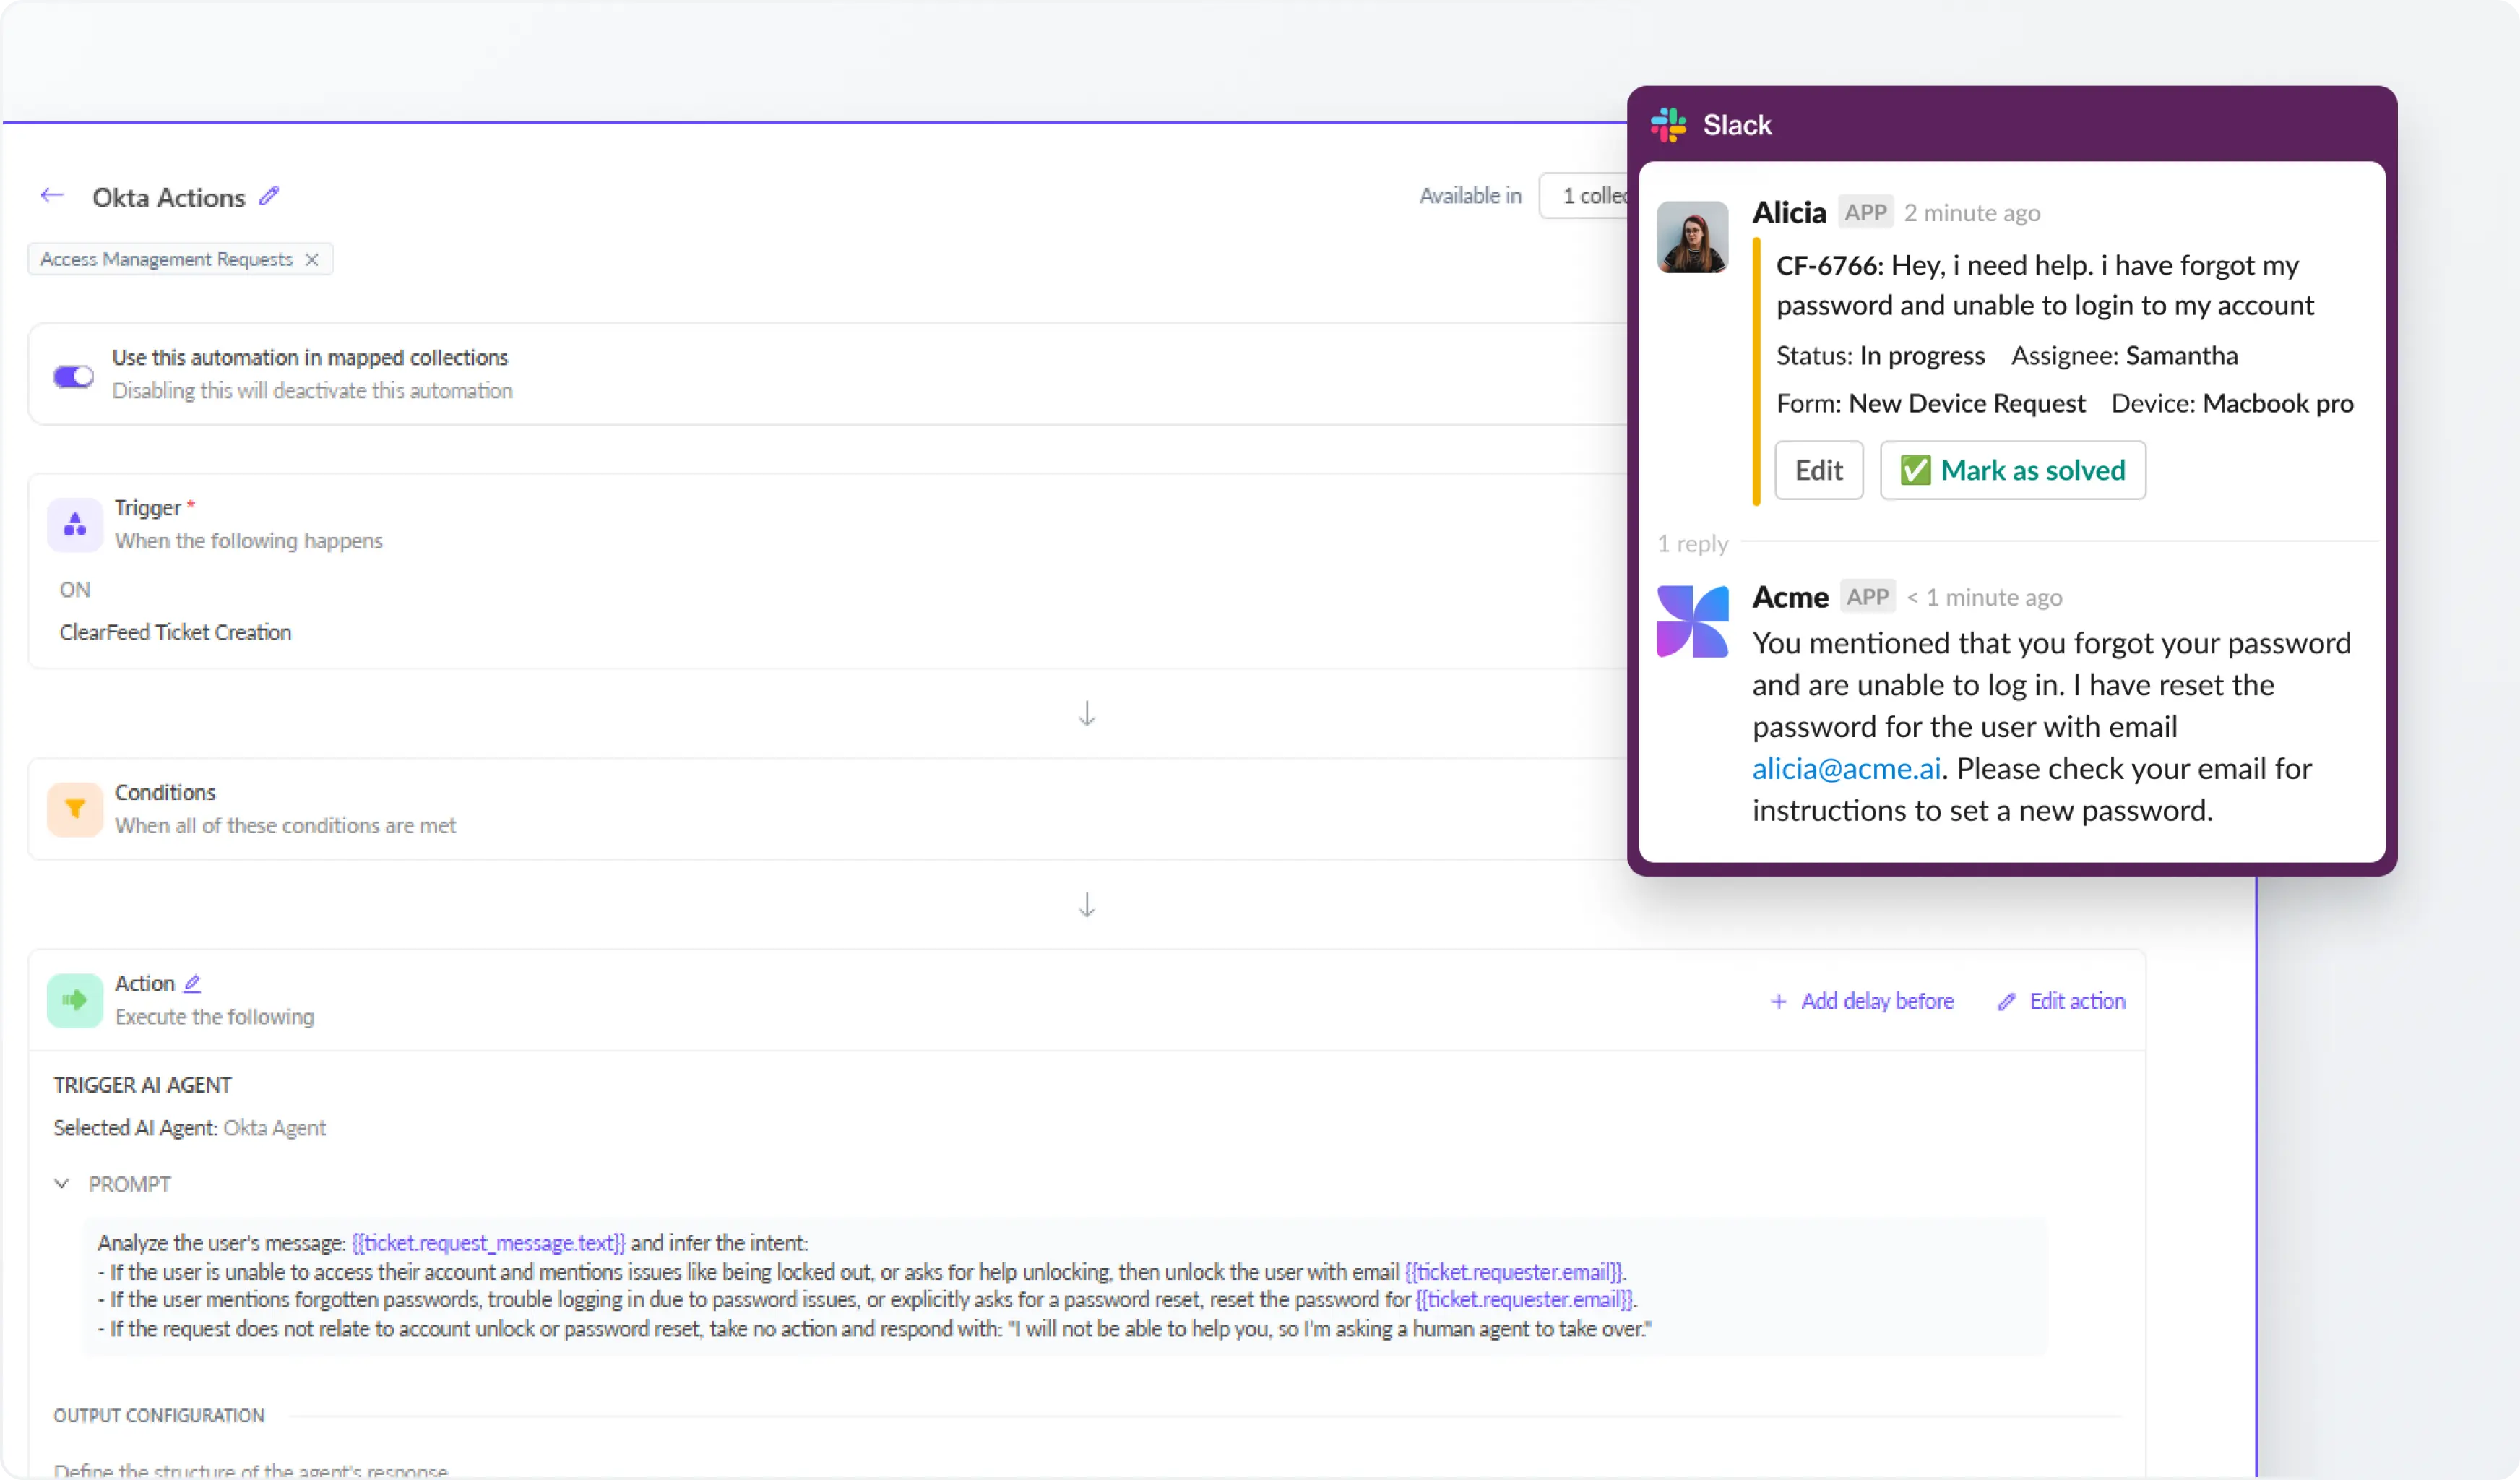Click Mark as solved in Slack
Image resolution: width=2520 pixels, height=1480 pixels.
[x=2013, y=470]
